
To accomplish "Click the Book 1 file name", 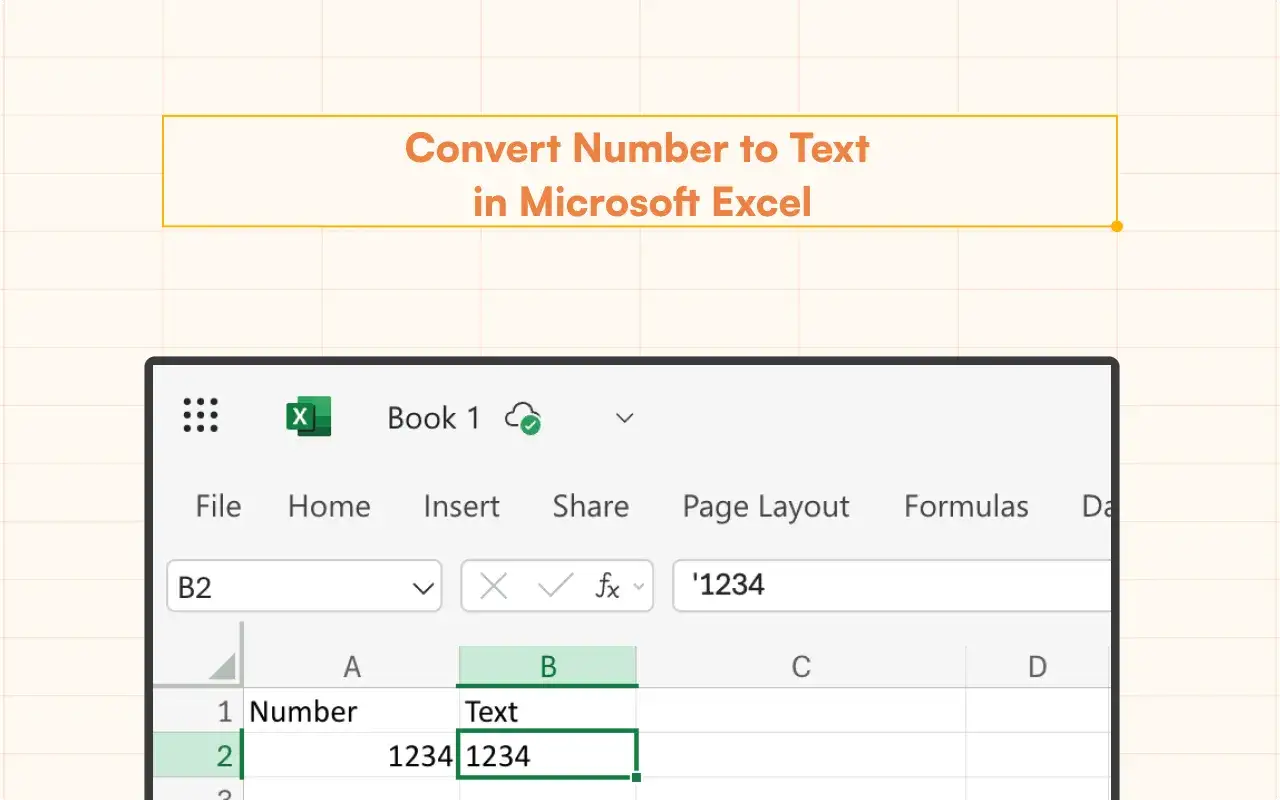I will 434,418.
